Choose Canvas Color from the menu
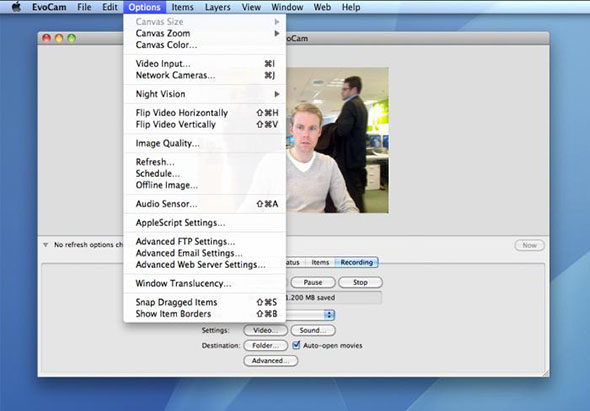This screenshot has width=590, height=411. click(x=205, y=45)
